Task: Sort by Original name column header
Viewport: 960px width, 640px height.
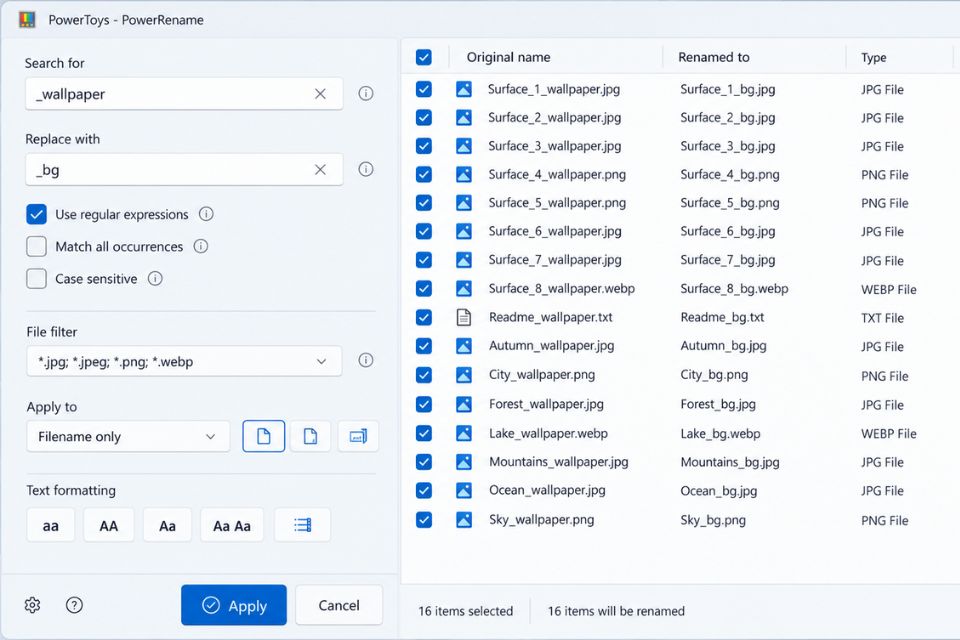Action: [508, 57]
